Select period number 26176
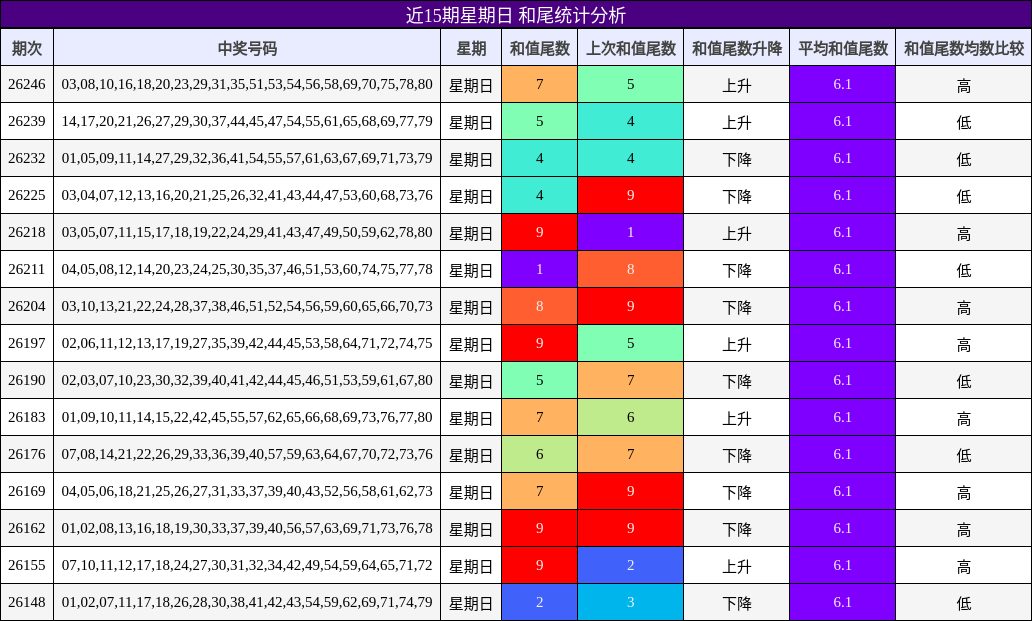Screen dimensions: 1032x621 (27, 455)
